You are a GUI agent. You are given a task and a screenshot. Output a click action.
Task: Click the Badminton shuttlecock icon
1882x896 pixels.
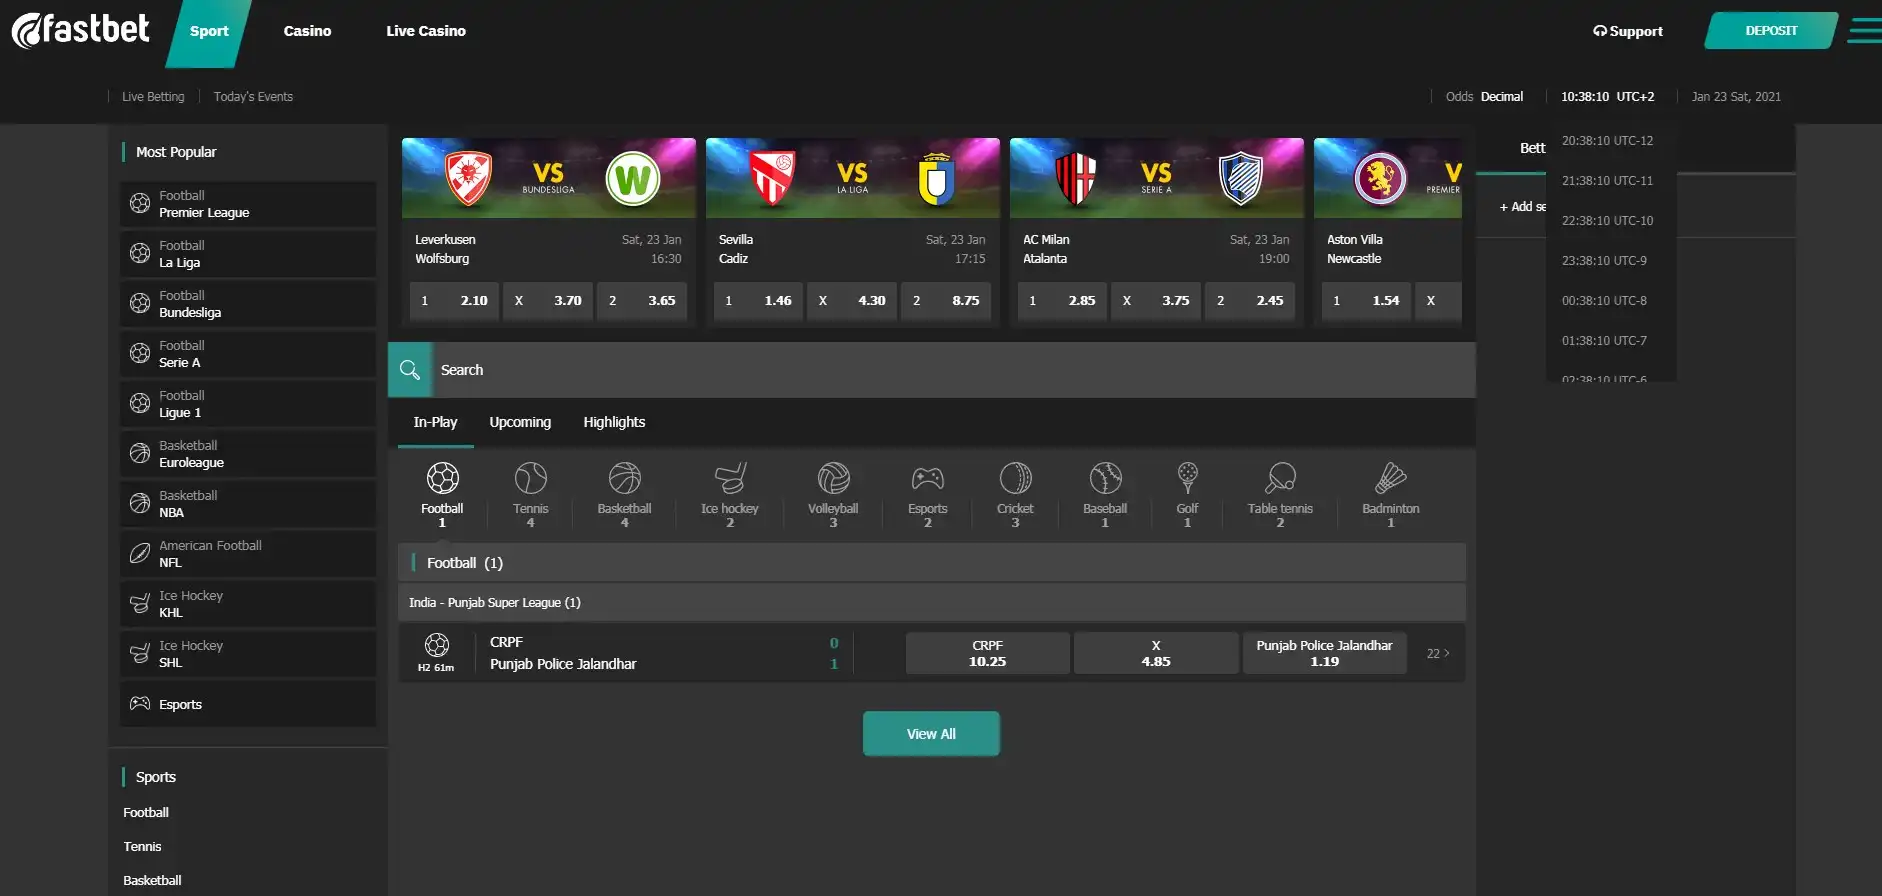click(1390, 479)
